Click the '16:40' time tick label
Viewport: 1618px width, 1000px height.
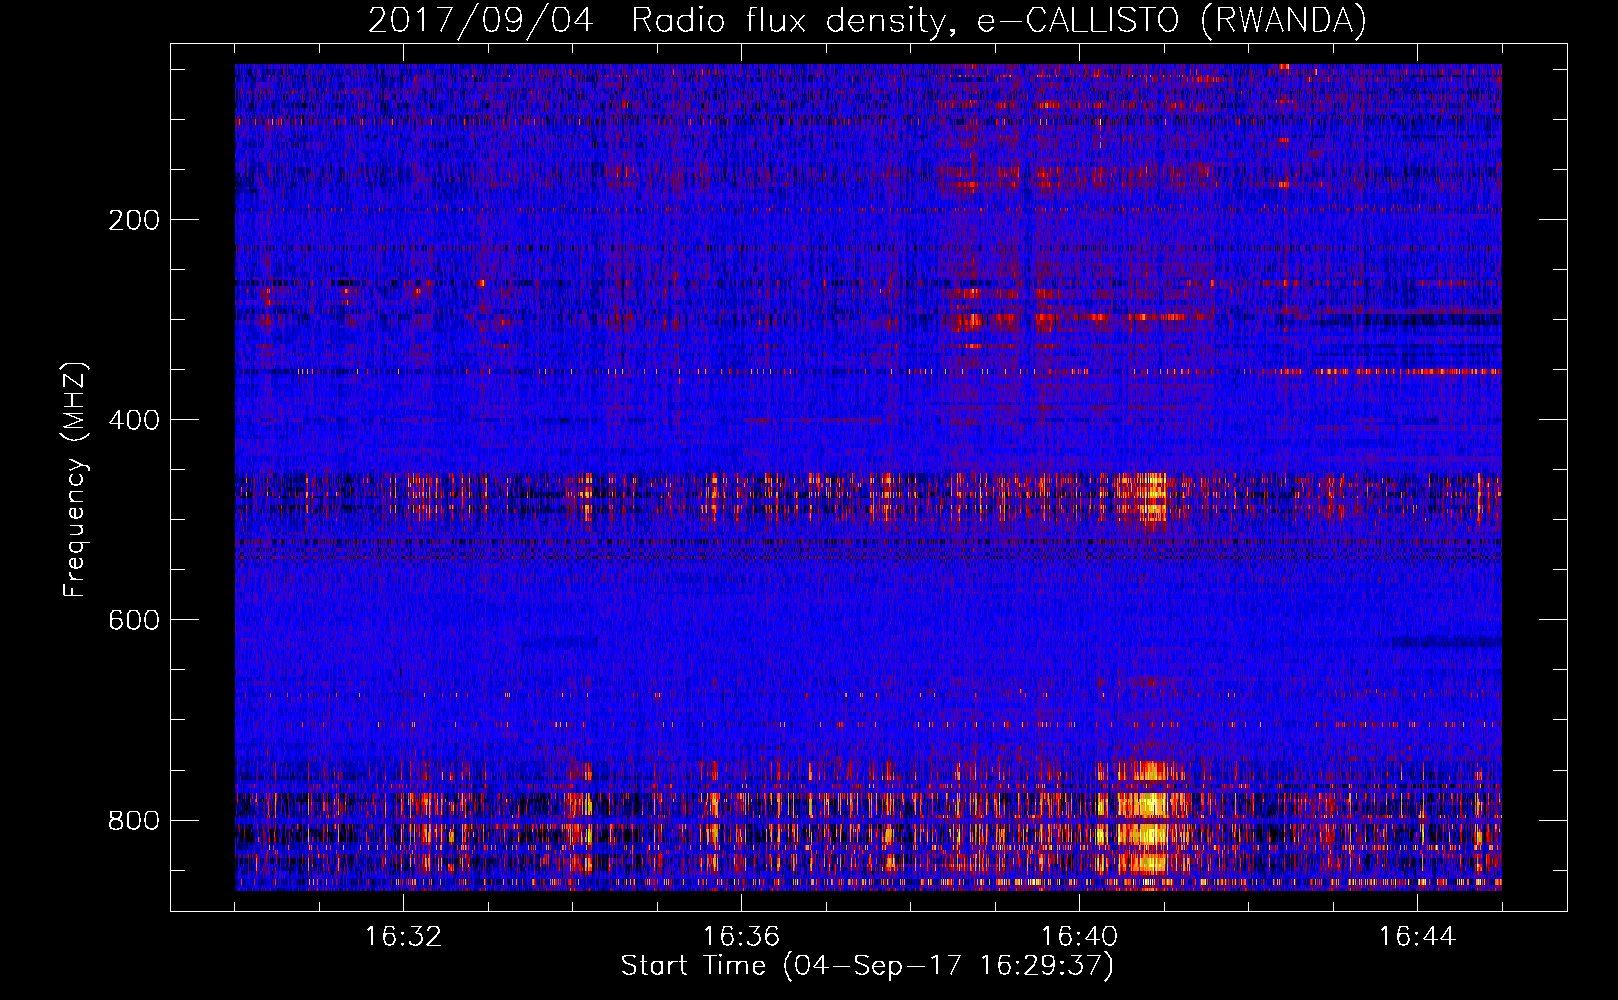(1079, 937)
